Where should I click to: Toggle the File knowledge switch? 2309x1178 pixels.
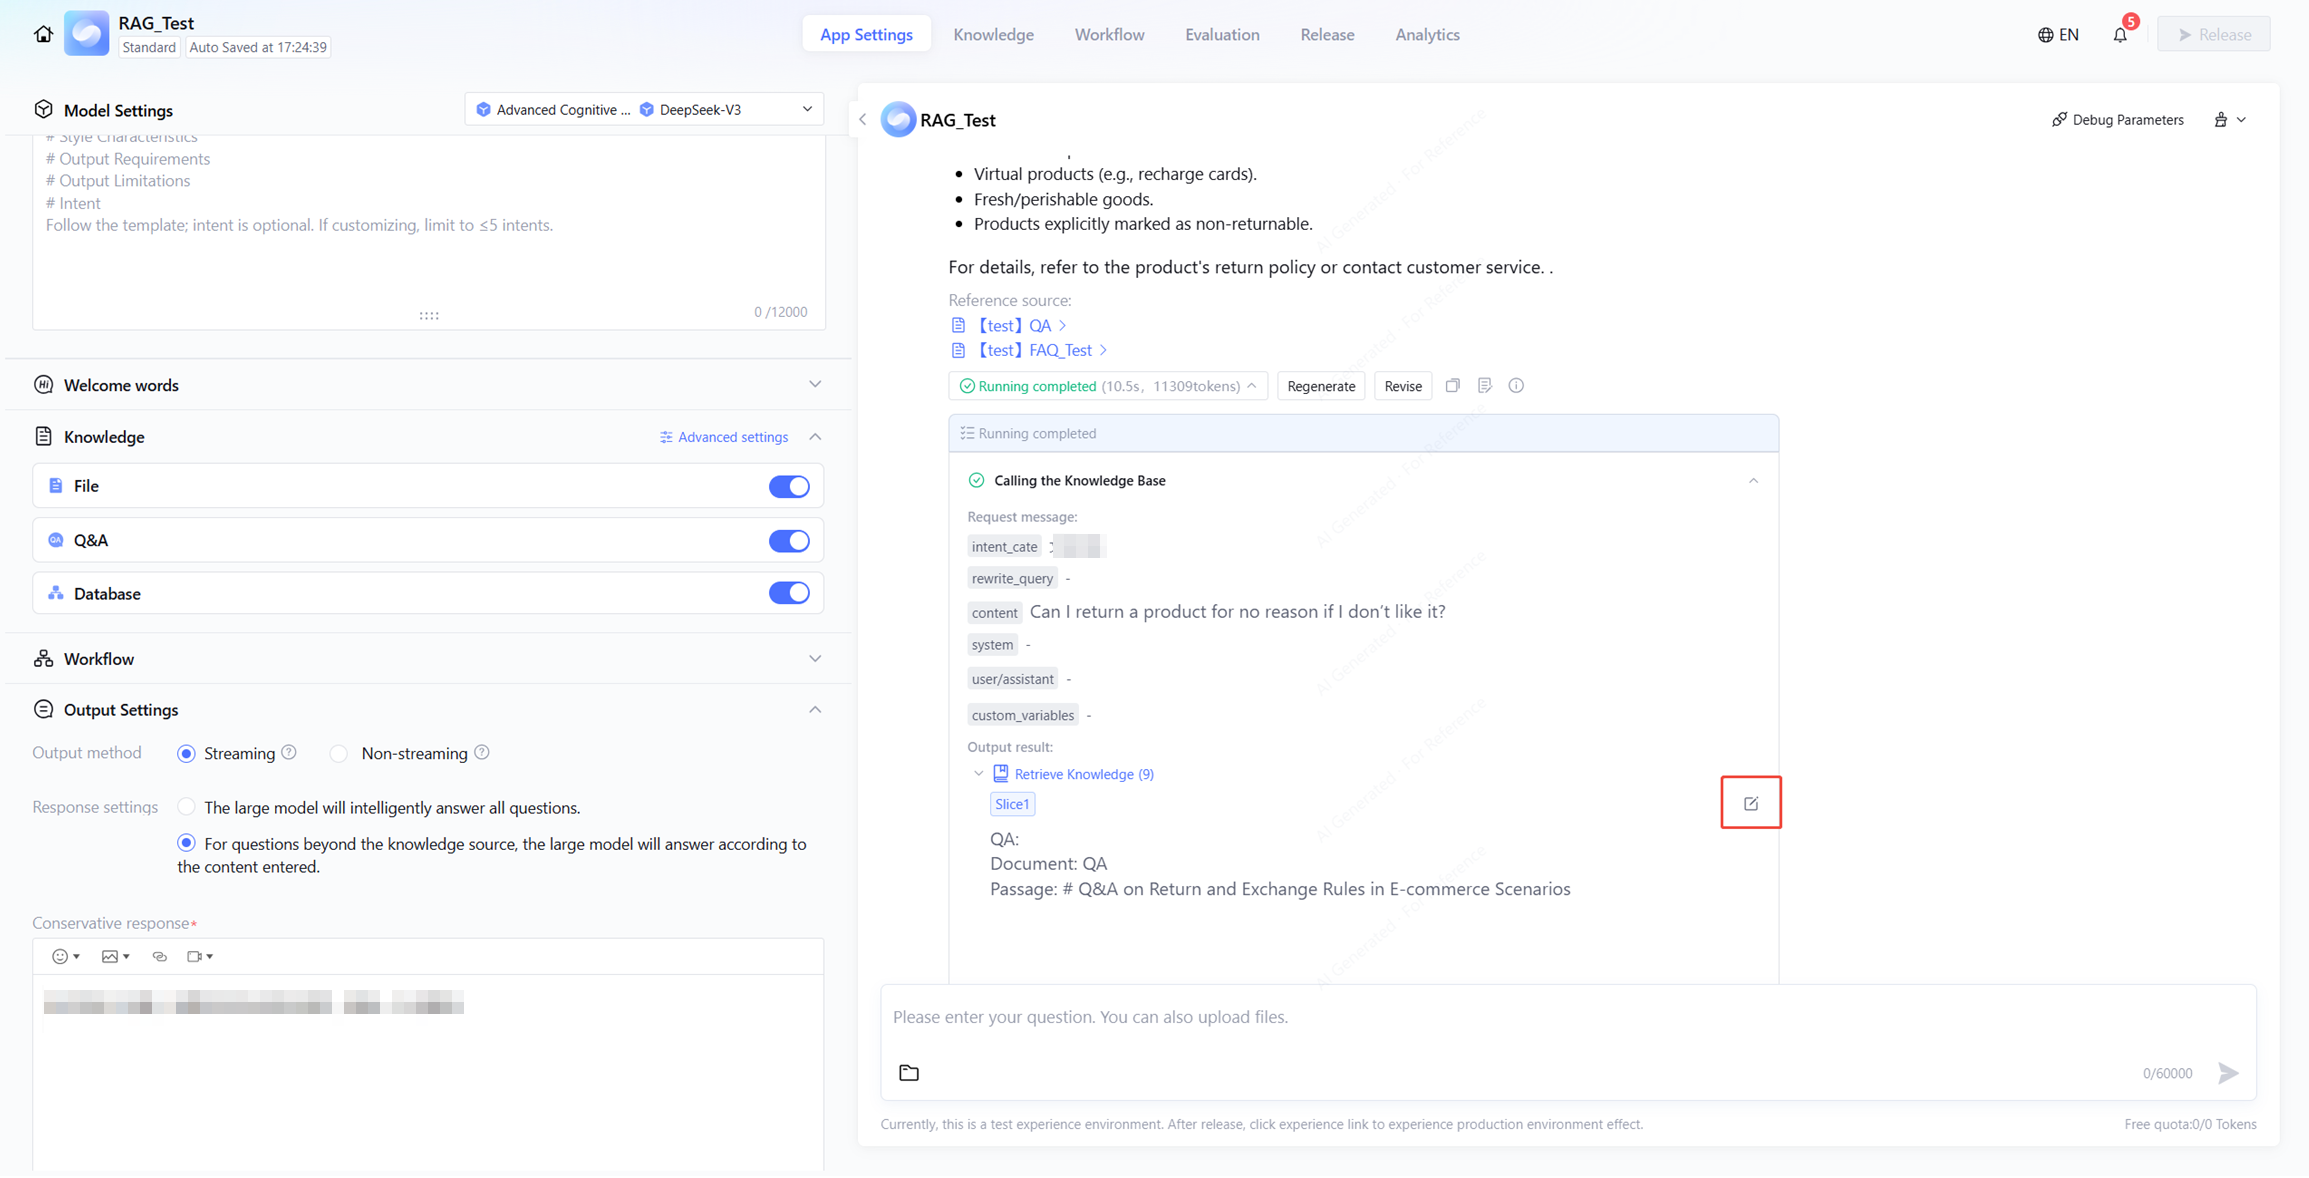[x=788, y=486]
